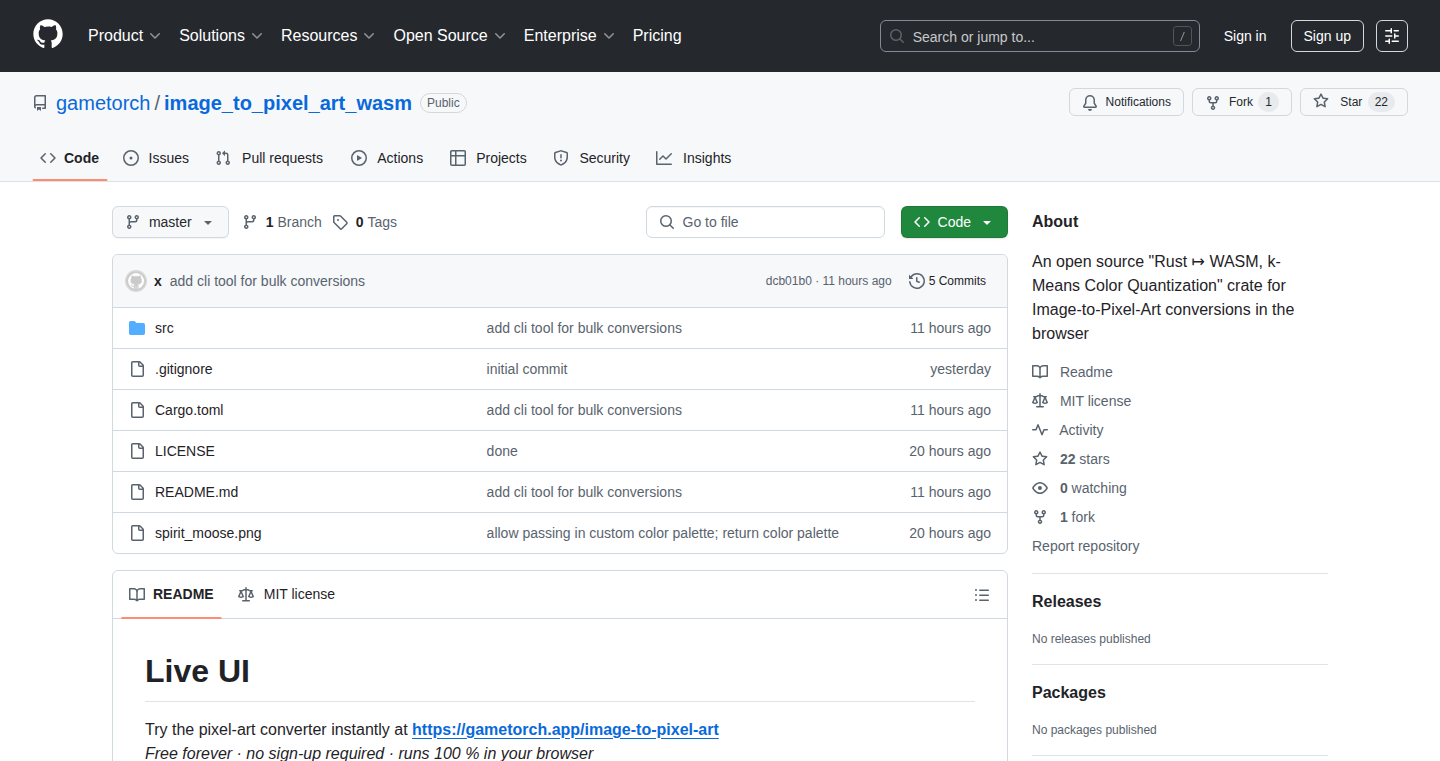Image resolution: width=1440 pixels, height=761 pixels.
Task: Open the Releases heading link
Action: coord(1066,601)
